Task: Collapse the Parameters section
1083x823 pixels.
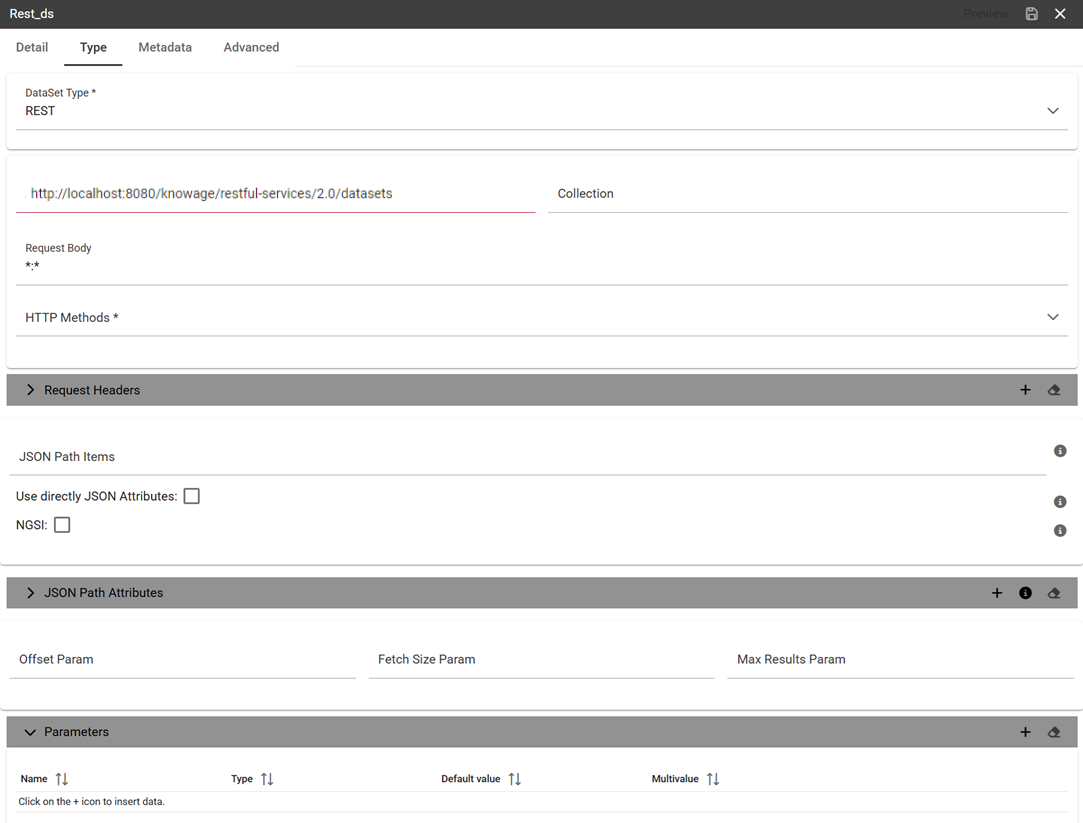Action: [30, 732]
